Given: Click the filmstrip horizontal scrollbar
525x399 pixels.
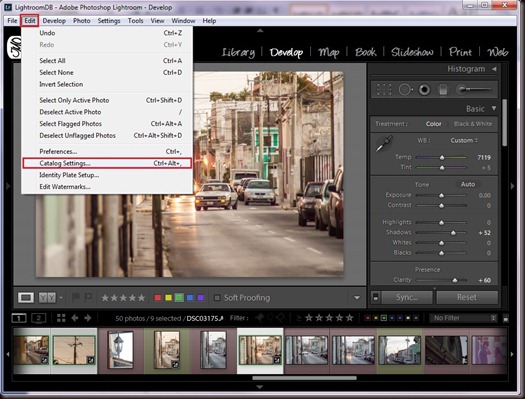Looking at the screenshot, I should coord(305,378).
